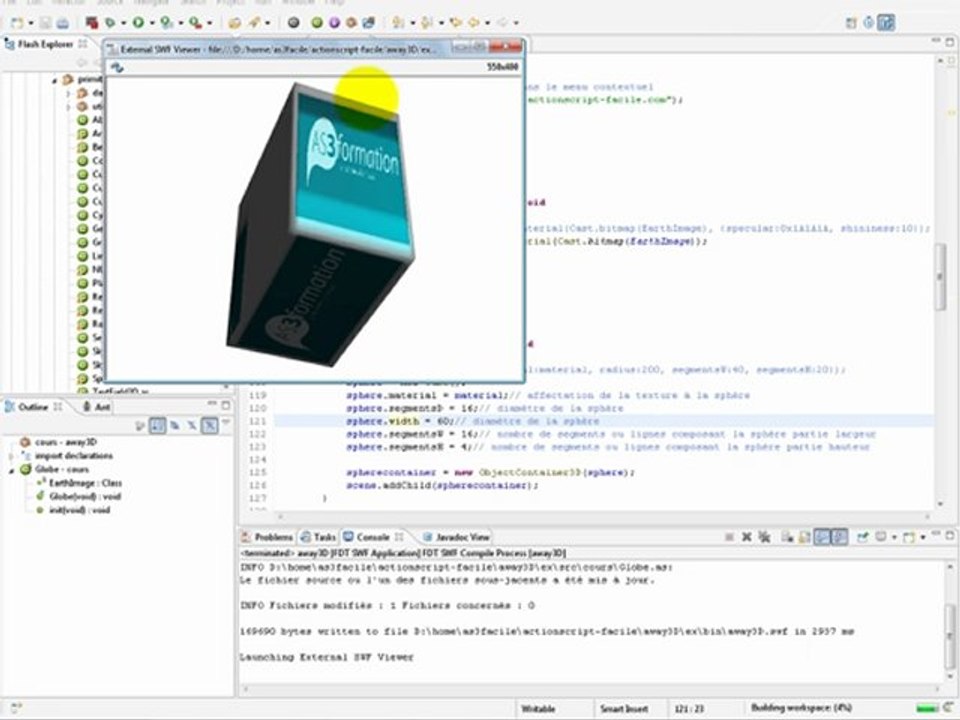Toggle Show Console on standard output
The width and height of the screenshot is (960, 720).
(x=822, y=537)
